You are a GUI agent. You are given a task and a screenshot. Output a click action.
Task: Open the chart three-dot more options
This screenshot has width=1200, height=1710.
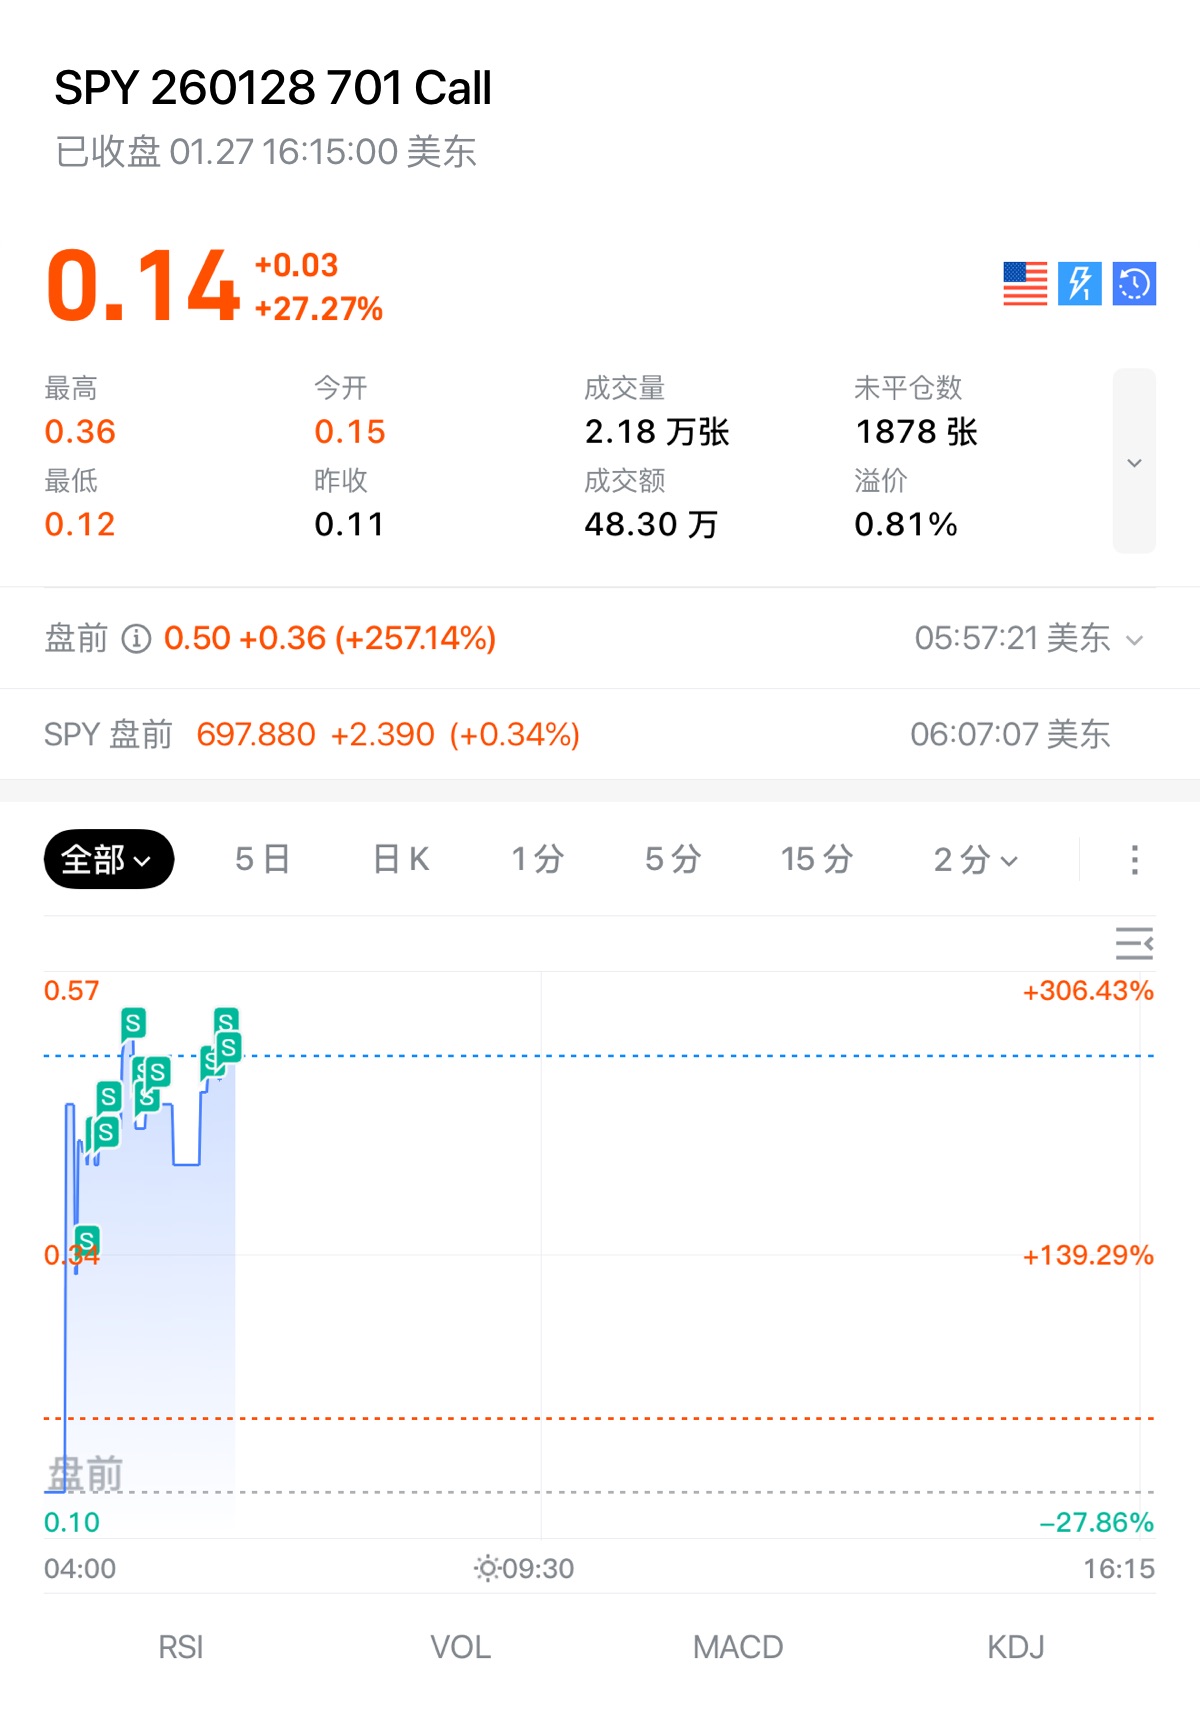click(x=1134, y=860)
